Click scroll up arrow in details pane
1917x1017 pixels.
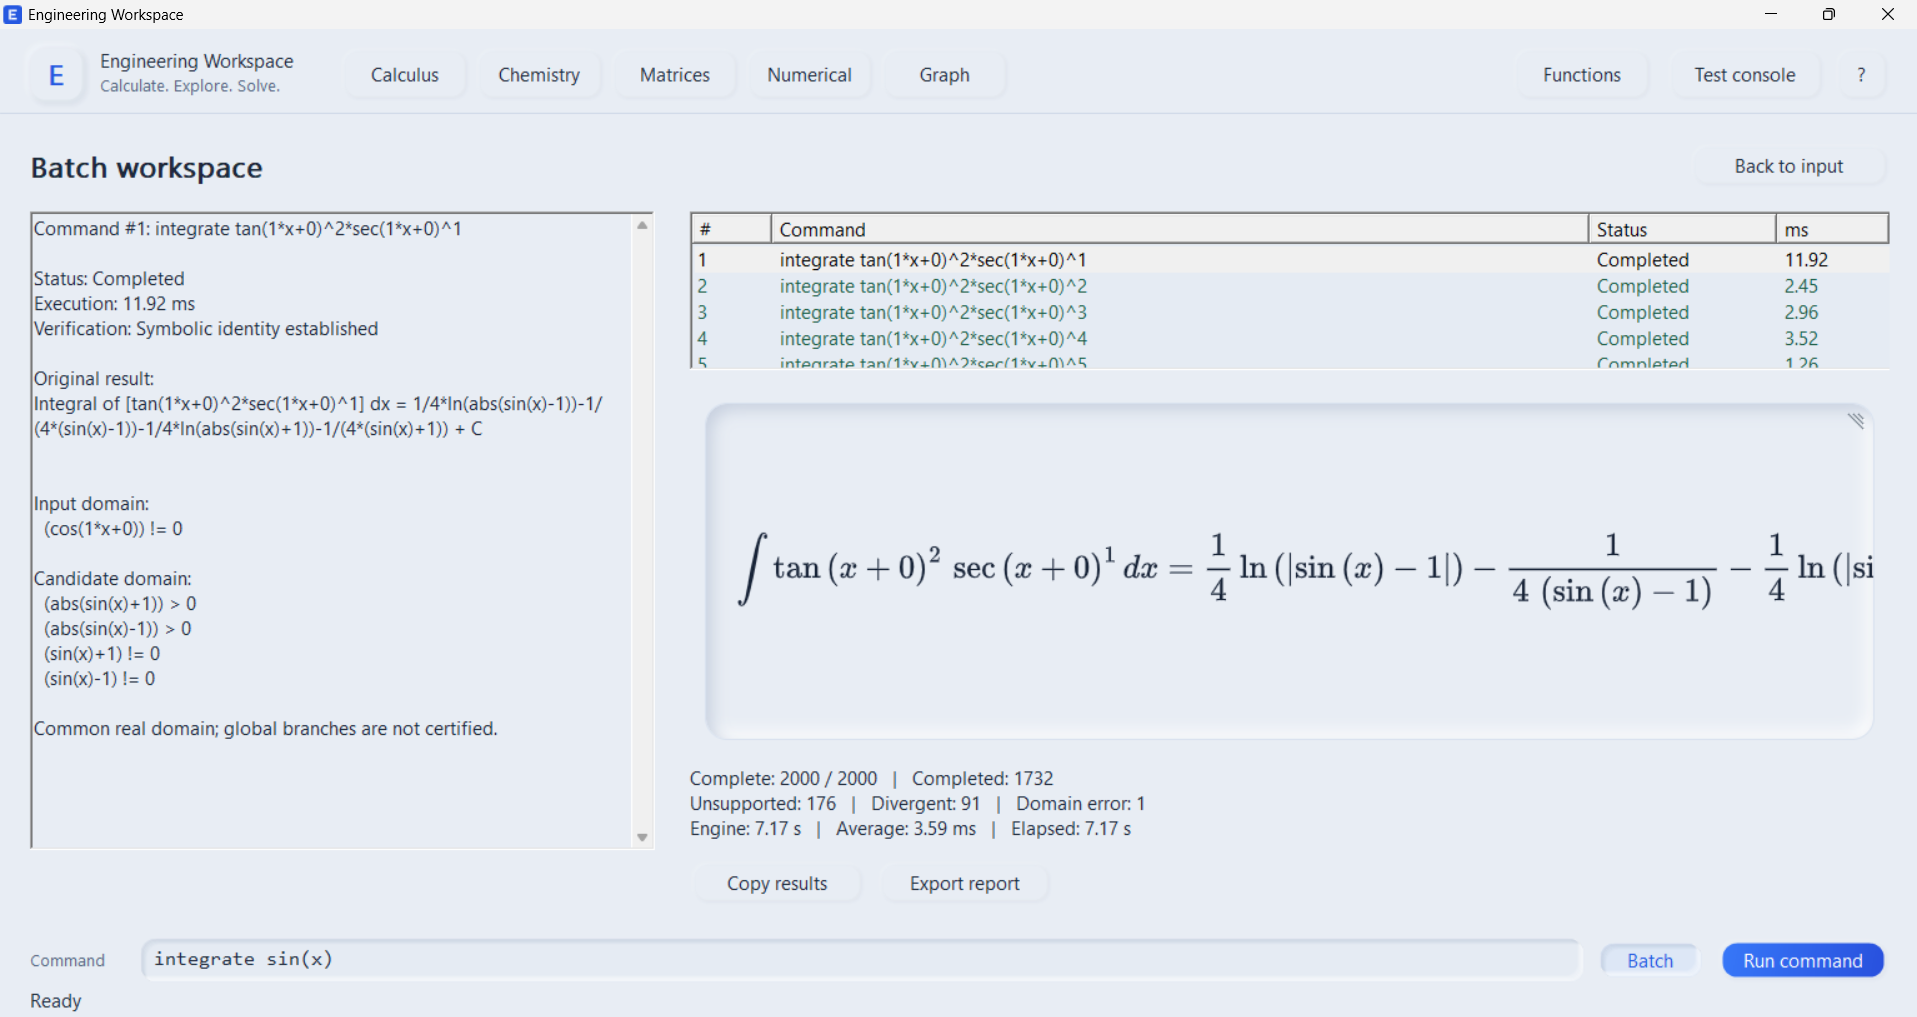642,226
